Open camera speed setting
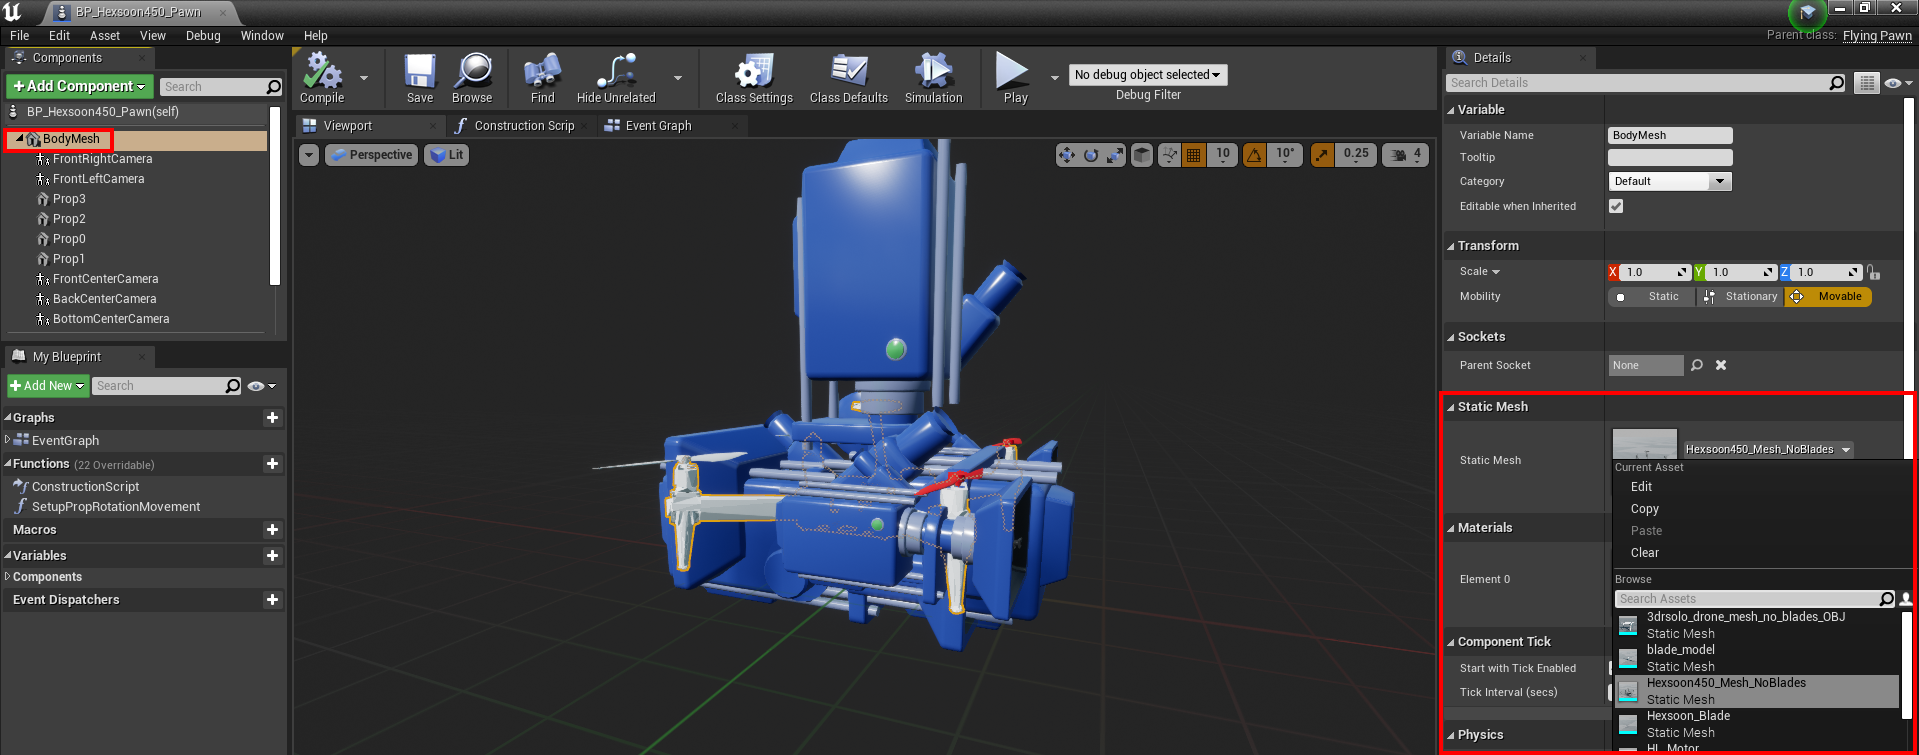 click(x=1405, y=155)
